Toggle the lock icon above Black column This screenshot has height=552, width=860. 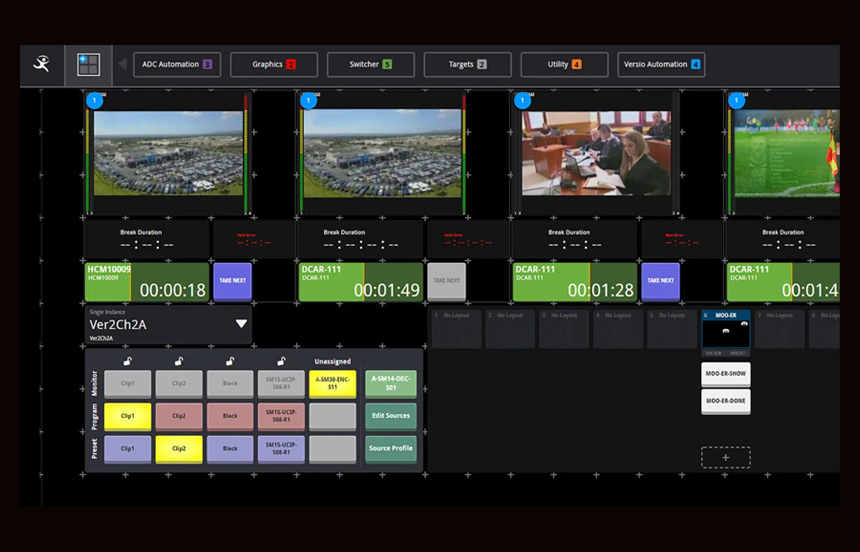click(x=230, y=361)
